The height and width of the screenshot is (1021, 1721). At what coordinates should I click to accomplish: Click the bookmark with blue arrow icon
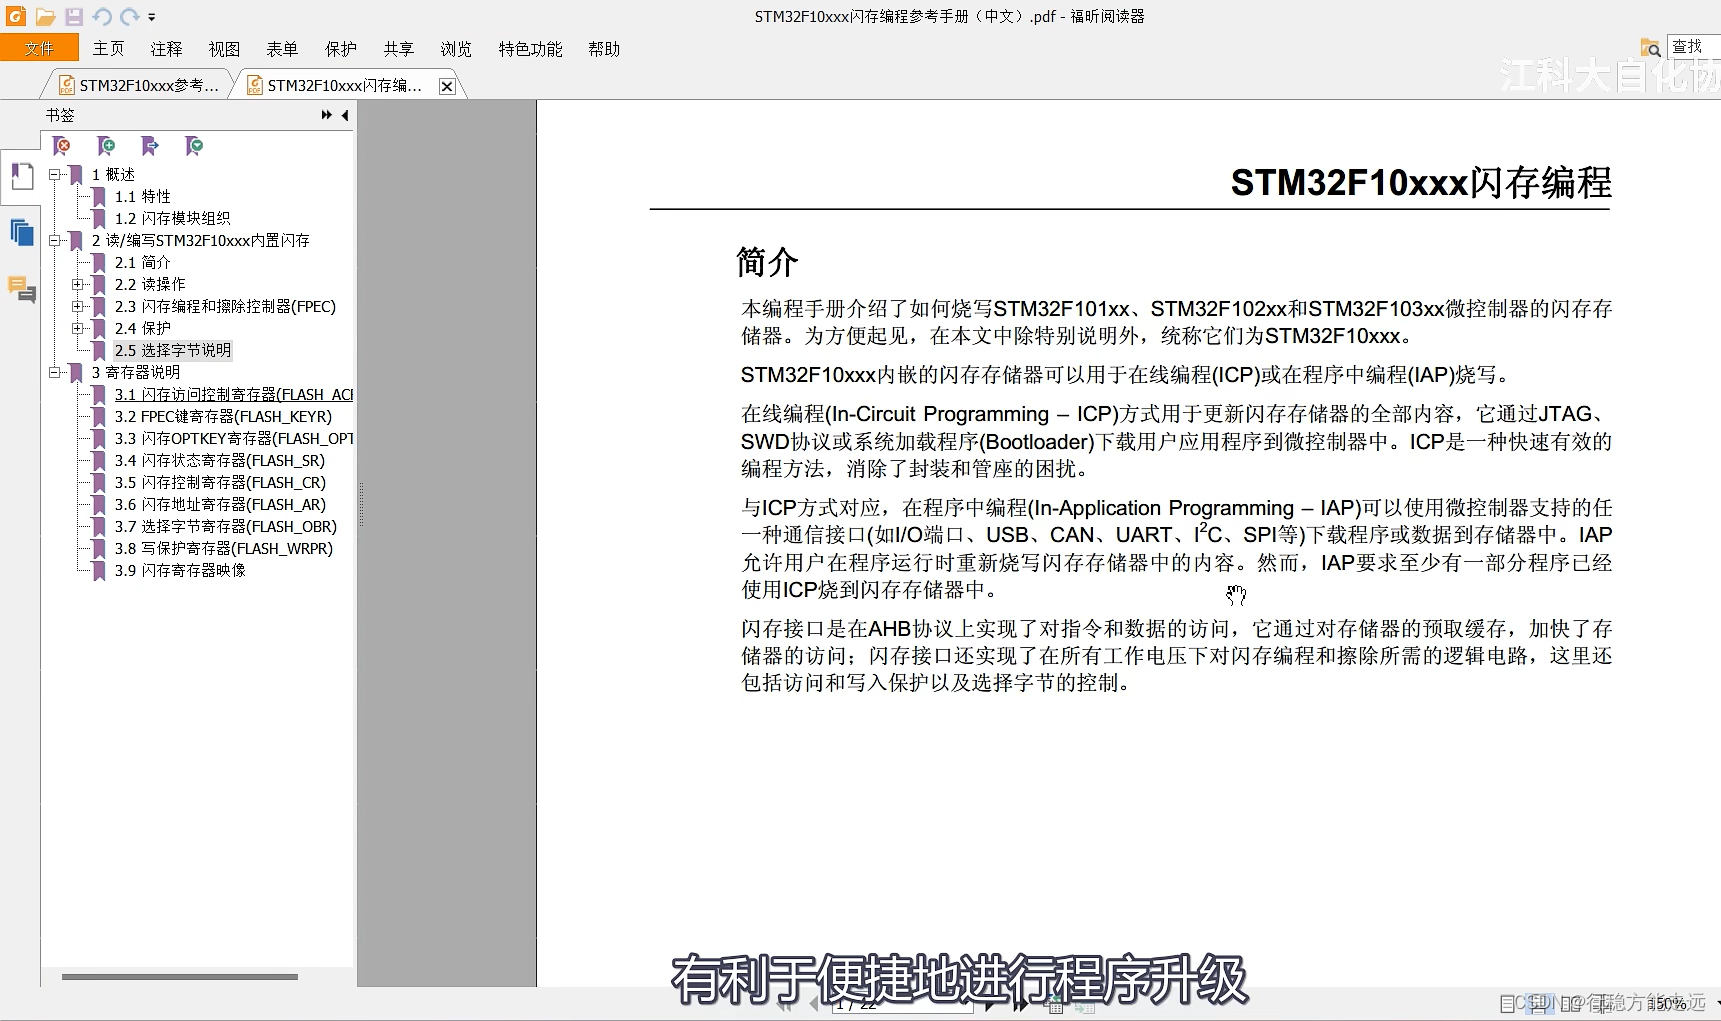tap(150, 146)
